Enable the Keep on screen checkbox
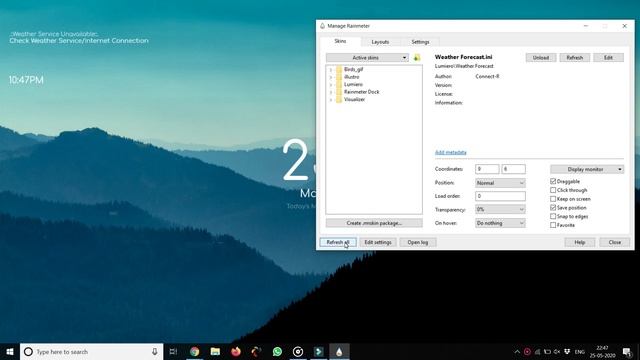 coord(553,199)
